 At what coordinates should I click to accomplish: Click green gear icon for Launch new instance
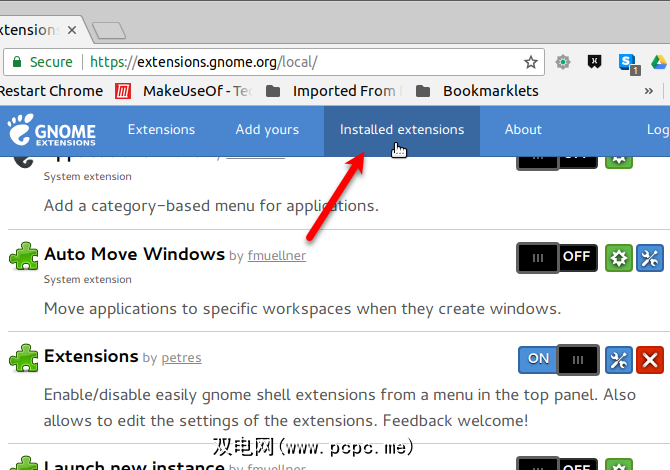[x=619, y=464]
